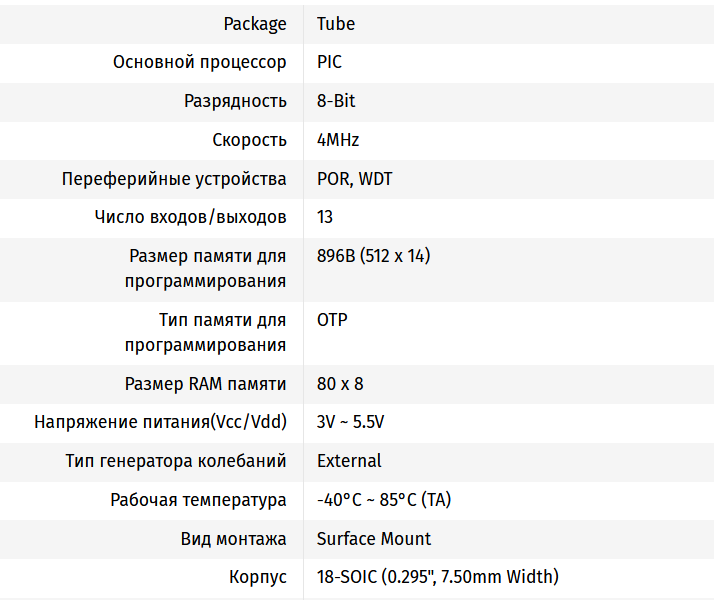This screenshot has width=714, height=600.
Task: Click the "8-Bit" value text
Action: [336, 101]
